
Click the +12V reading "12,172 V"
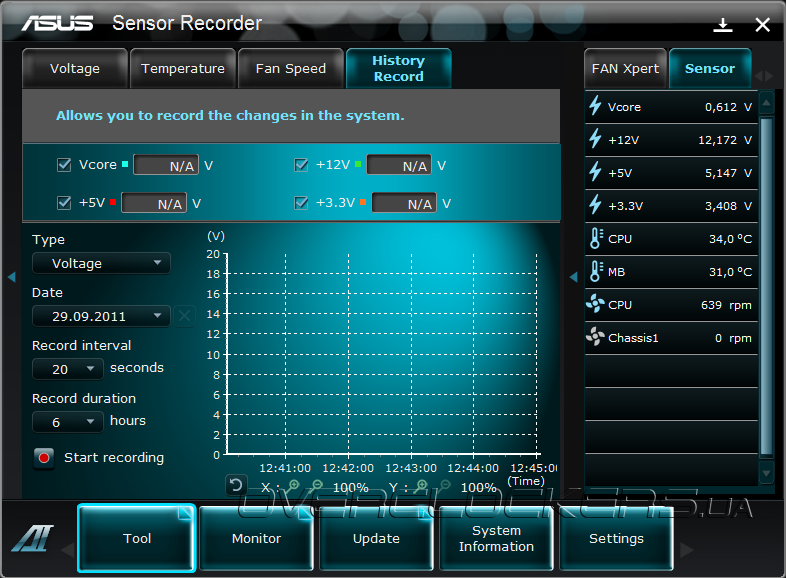pos(725,140)
